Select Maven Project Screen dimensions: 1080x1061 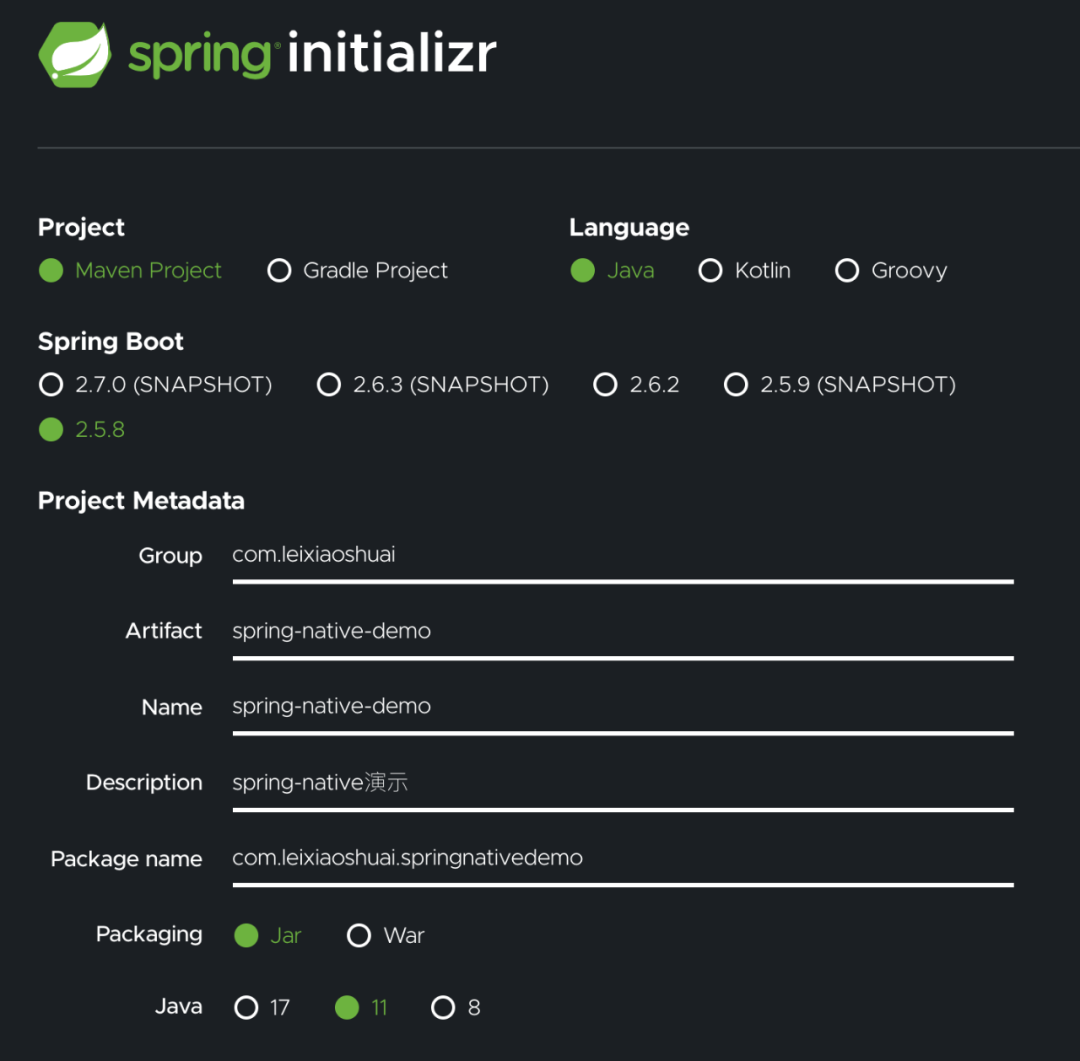click(51, 270)
